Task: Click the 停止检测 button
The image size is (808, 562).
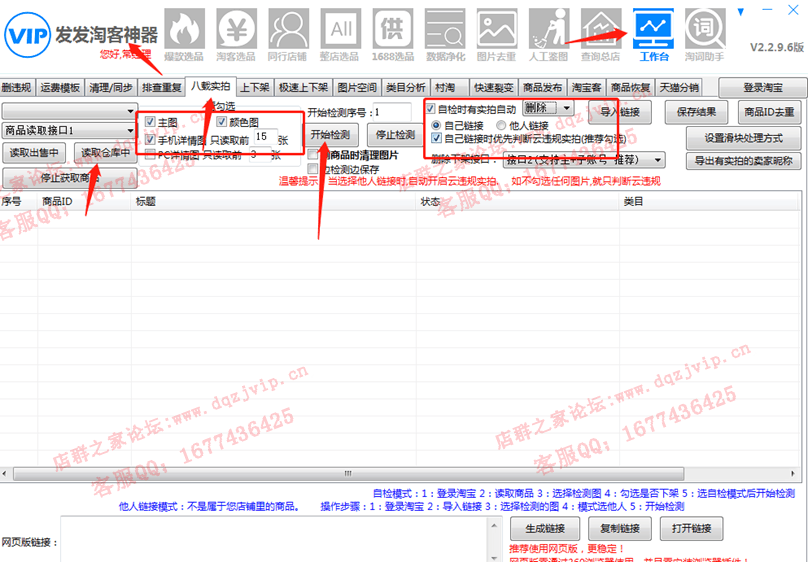Action: pyautogui.click(x=395, y=135)
